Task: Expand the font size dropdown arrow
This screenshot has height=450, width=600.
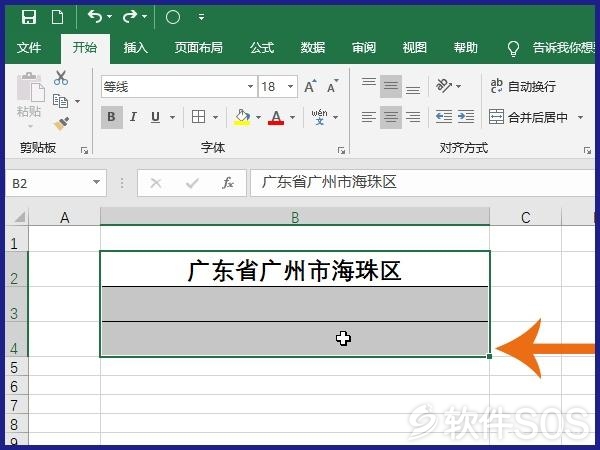Action: (291, 86)
